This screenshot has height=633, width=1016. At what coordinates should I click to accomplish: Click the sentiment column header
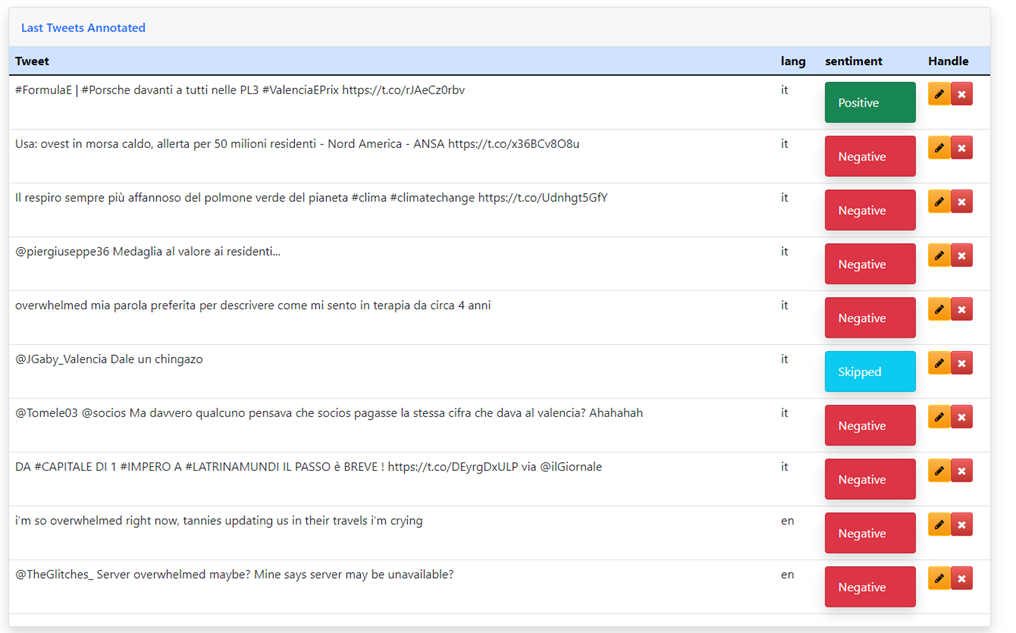click(853, 61)
